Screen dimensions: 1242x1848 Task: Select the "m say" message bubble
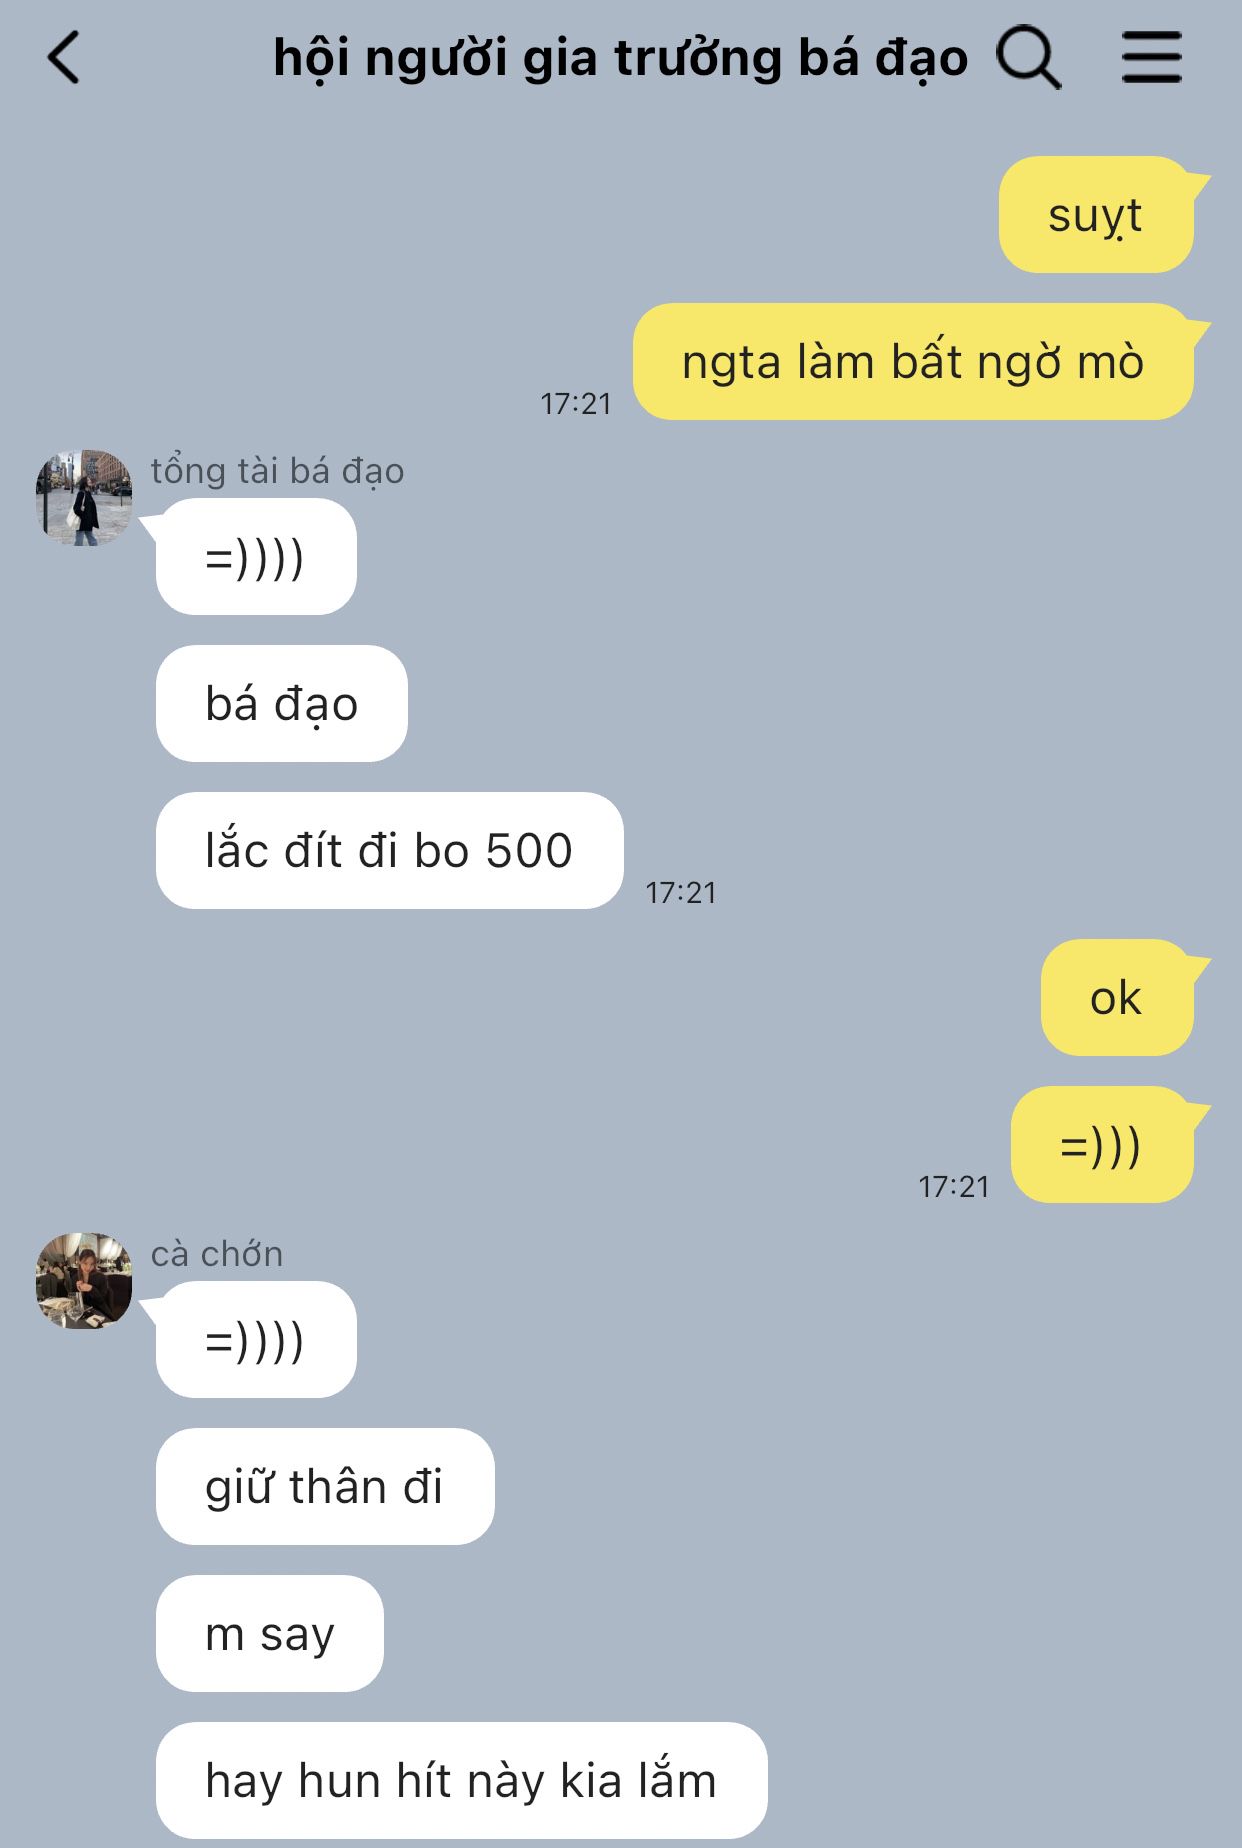pyautogui.click(x=270, y=1633)
